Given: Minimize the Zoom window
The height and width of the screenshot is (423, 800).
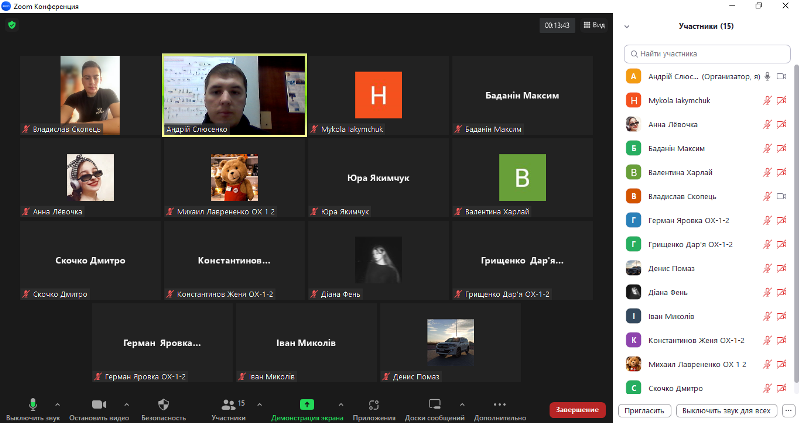Looking at the screenshot, I should pyautogui.click(x=732, y=6).
